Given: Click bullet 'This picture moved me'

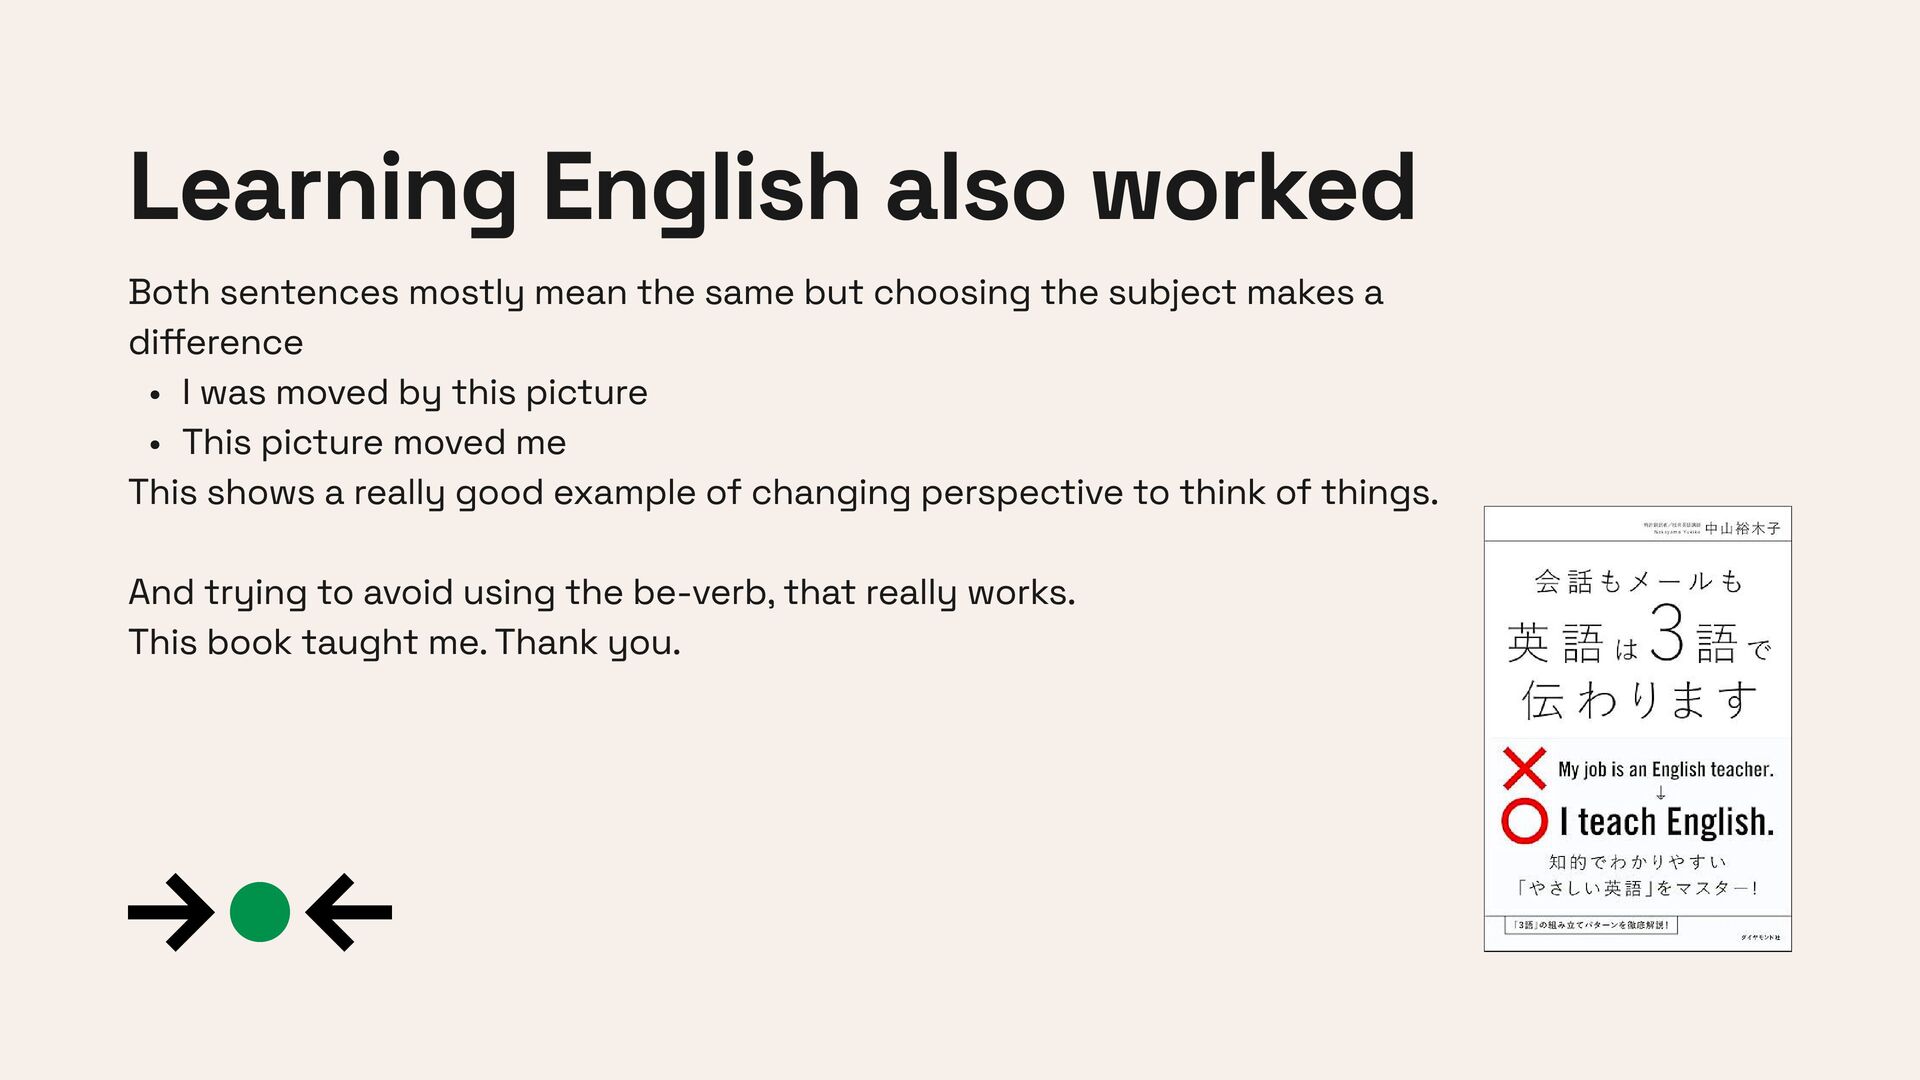Looking at the screenshot, I should 374,442.
